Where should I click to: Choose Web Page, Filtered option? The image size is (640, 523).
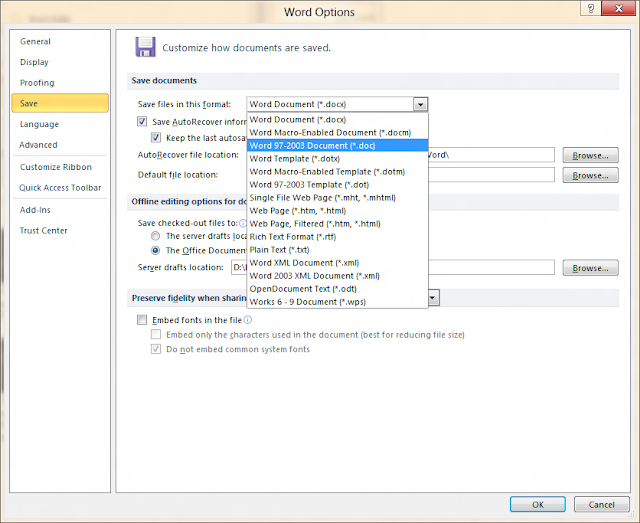click(x=338, y=224)
